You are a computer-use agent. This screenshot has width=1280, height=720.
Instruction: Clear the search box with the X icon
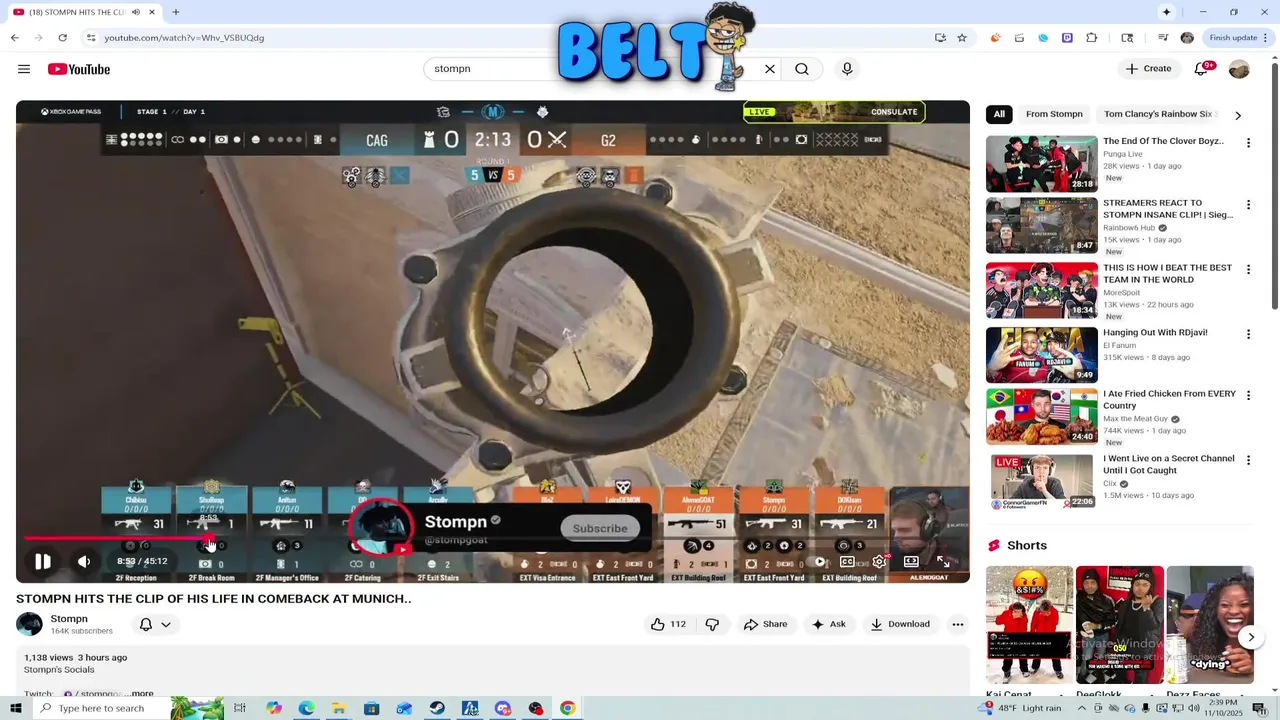tap(770, 69)
